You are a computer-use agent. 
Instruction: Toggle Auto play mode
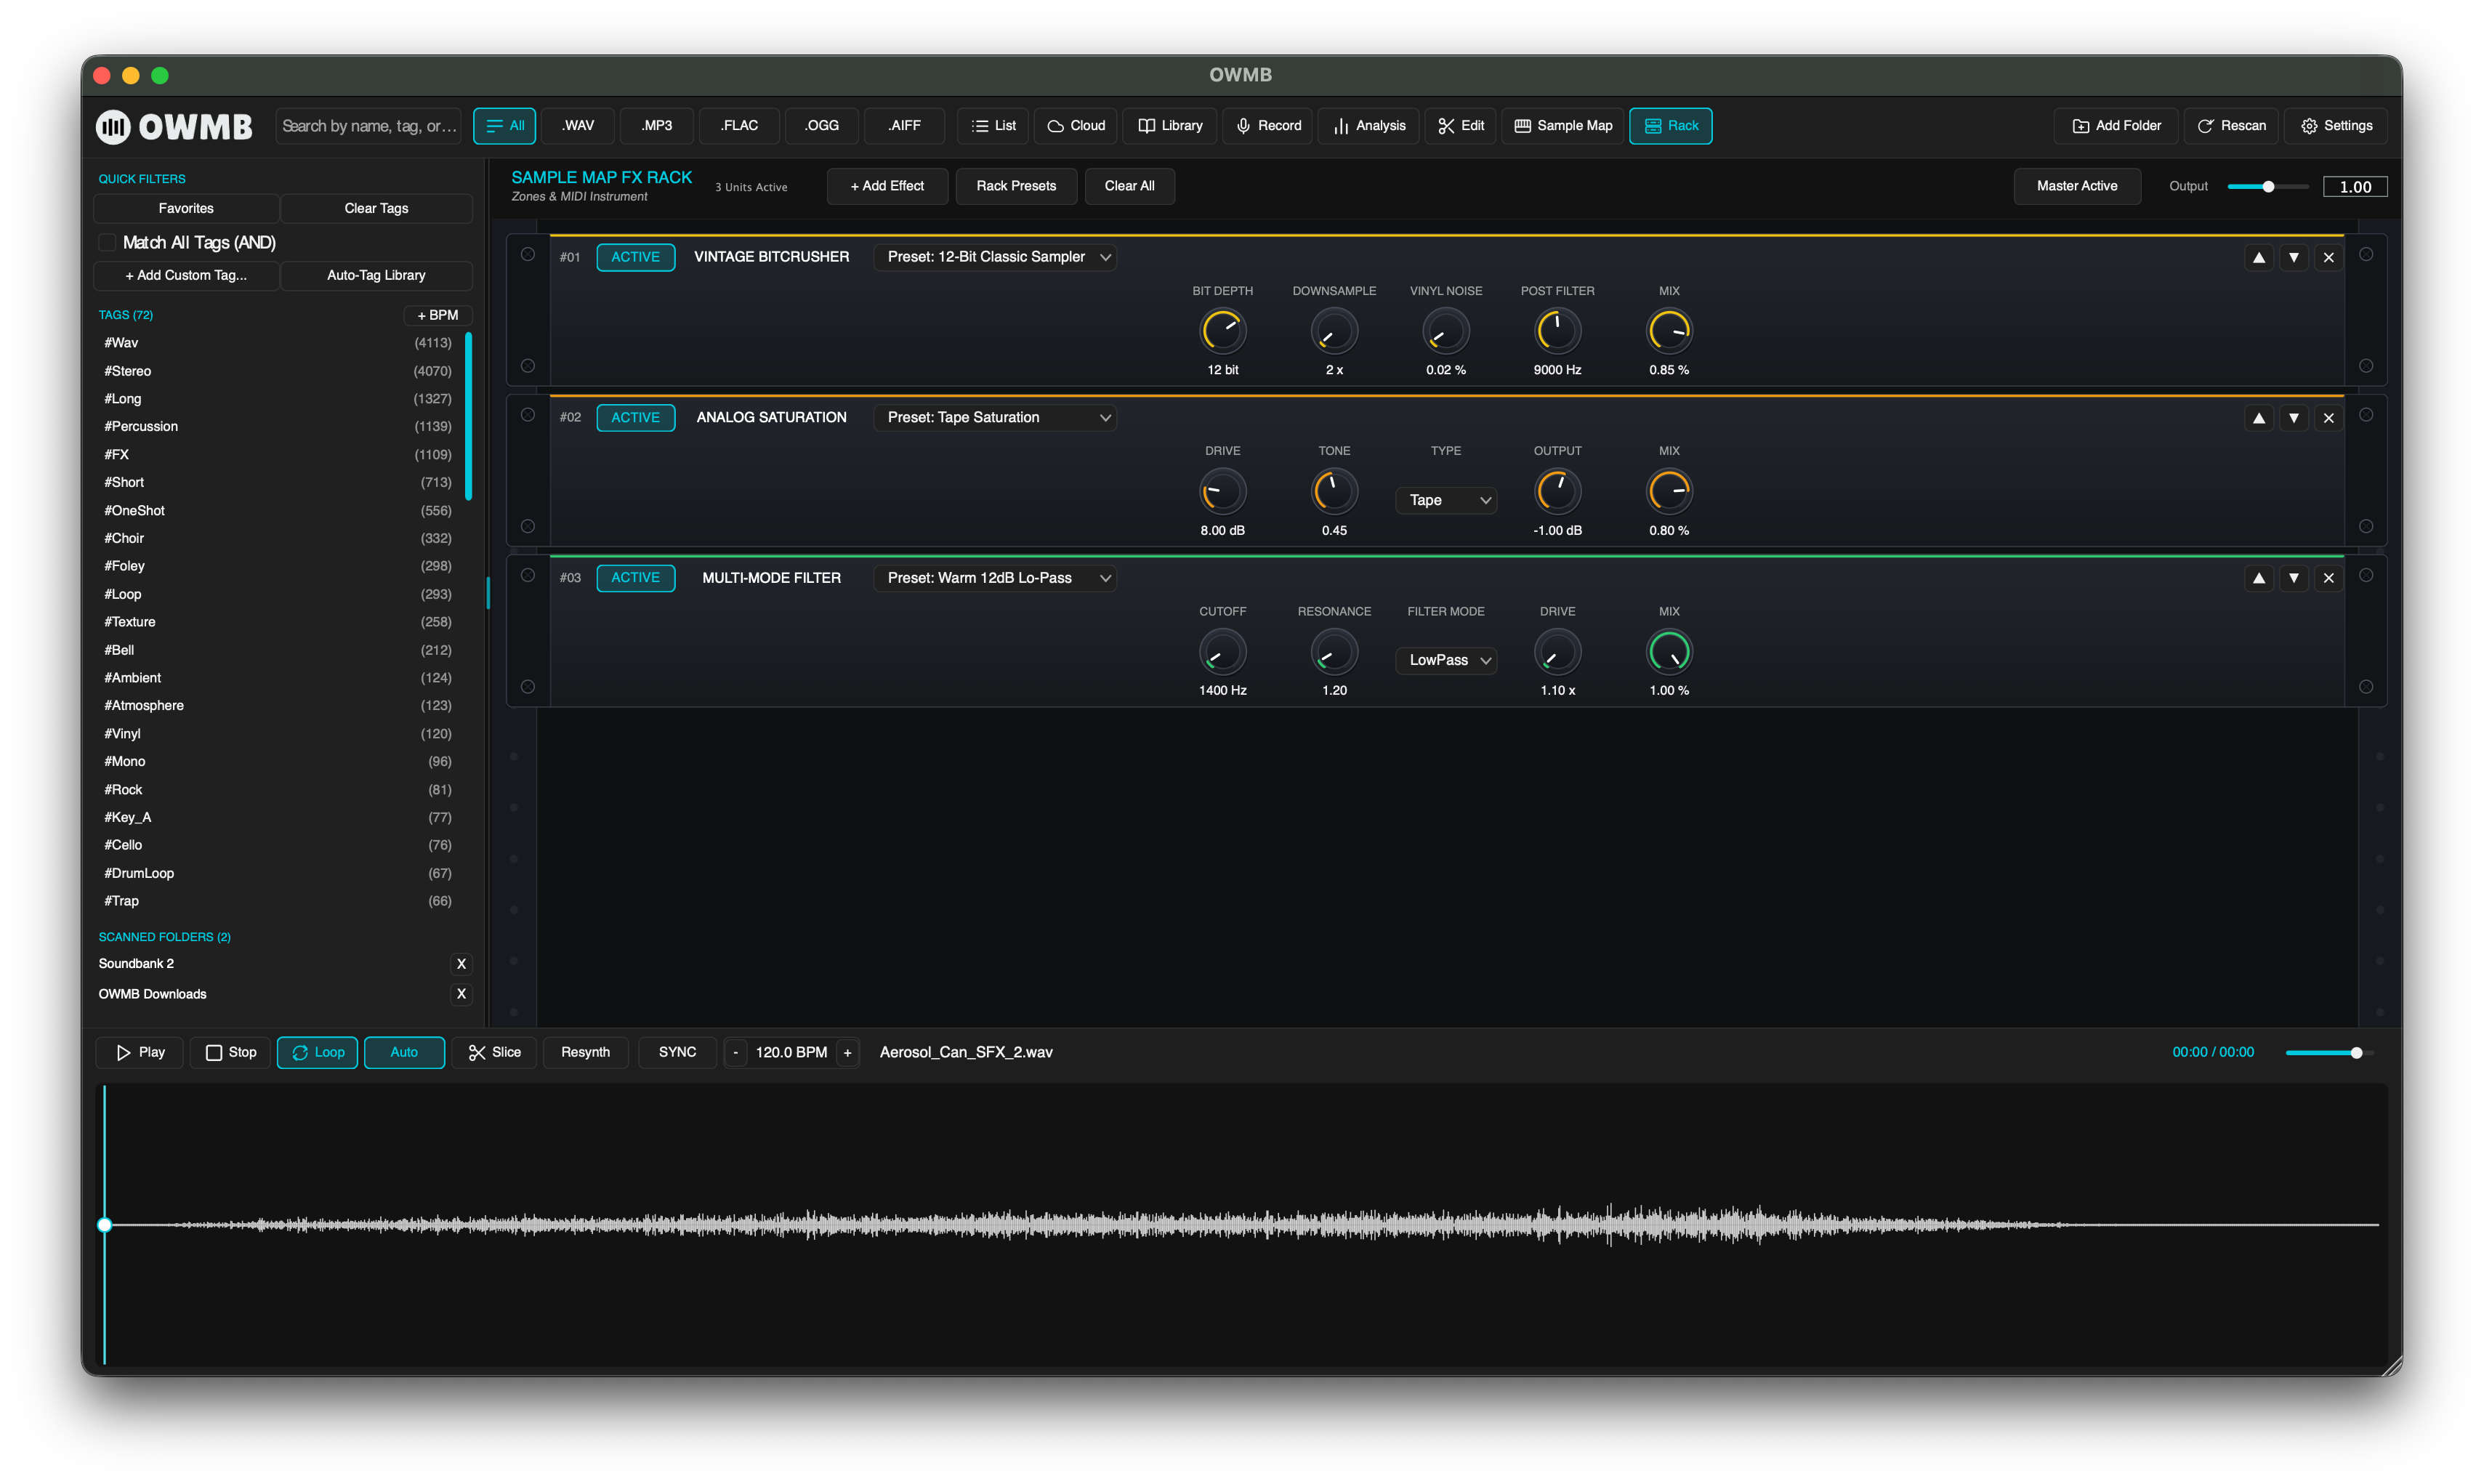click(x=404, y=1052)
